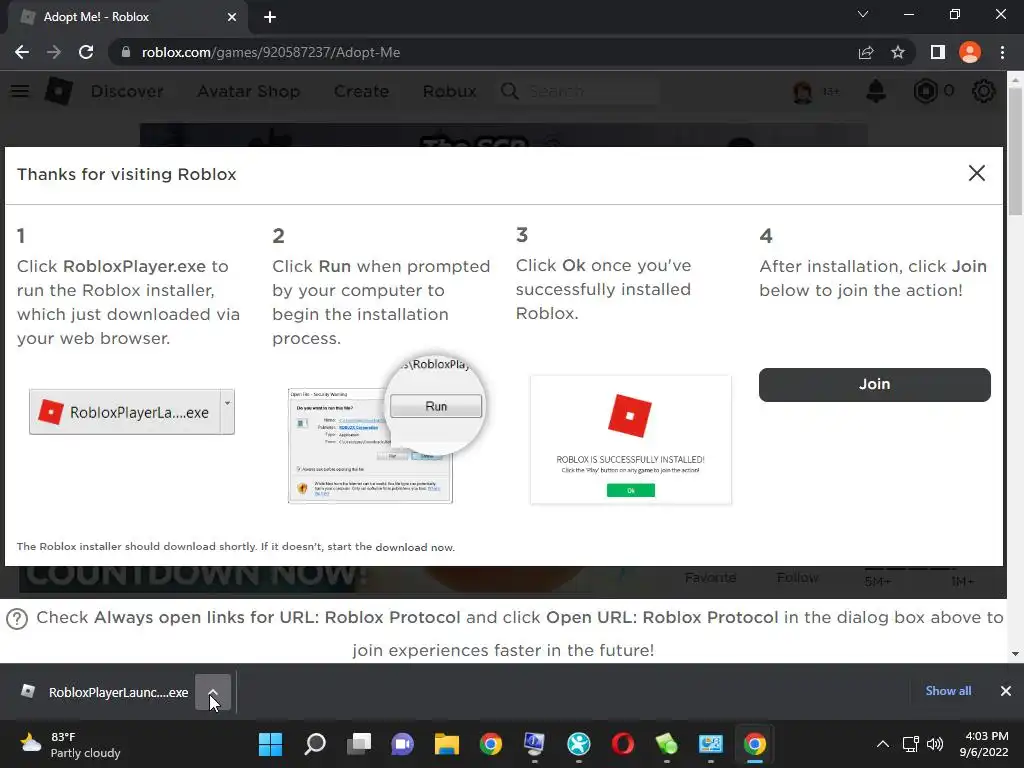Image resolution: width=1024 pixels, height=768 pixels.
Task: Close the Thanks for visiting Roblox dialog
Action: click(x=976, y=173)
